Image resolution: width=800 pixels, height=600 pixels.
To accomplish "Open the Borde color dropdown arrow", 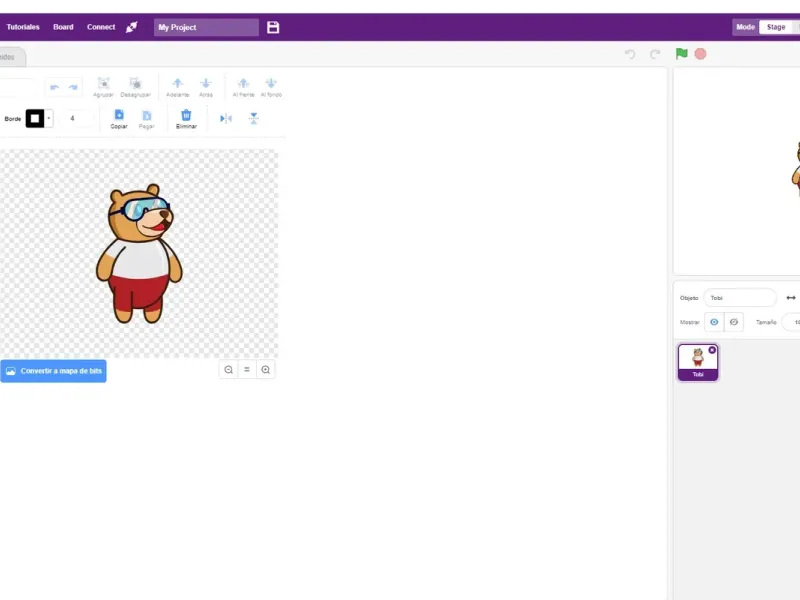I will tap(49, 118).
